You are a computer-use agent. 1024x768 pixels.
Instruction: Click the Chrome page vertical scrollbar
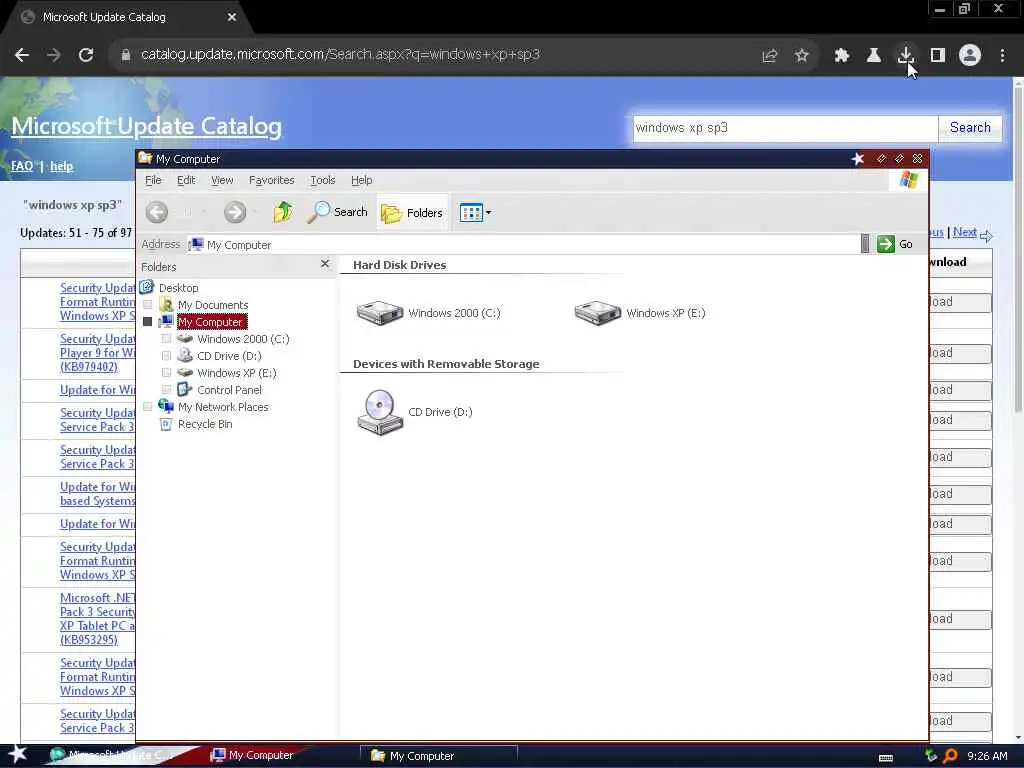(1018, 248)
